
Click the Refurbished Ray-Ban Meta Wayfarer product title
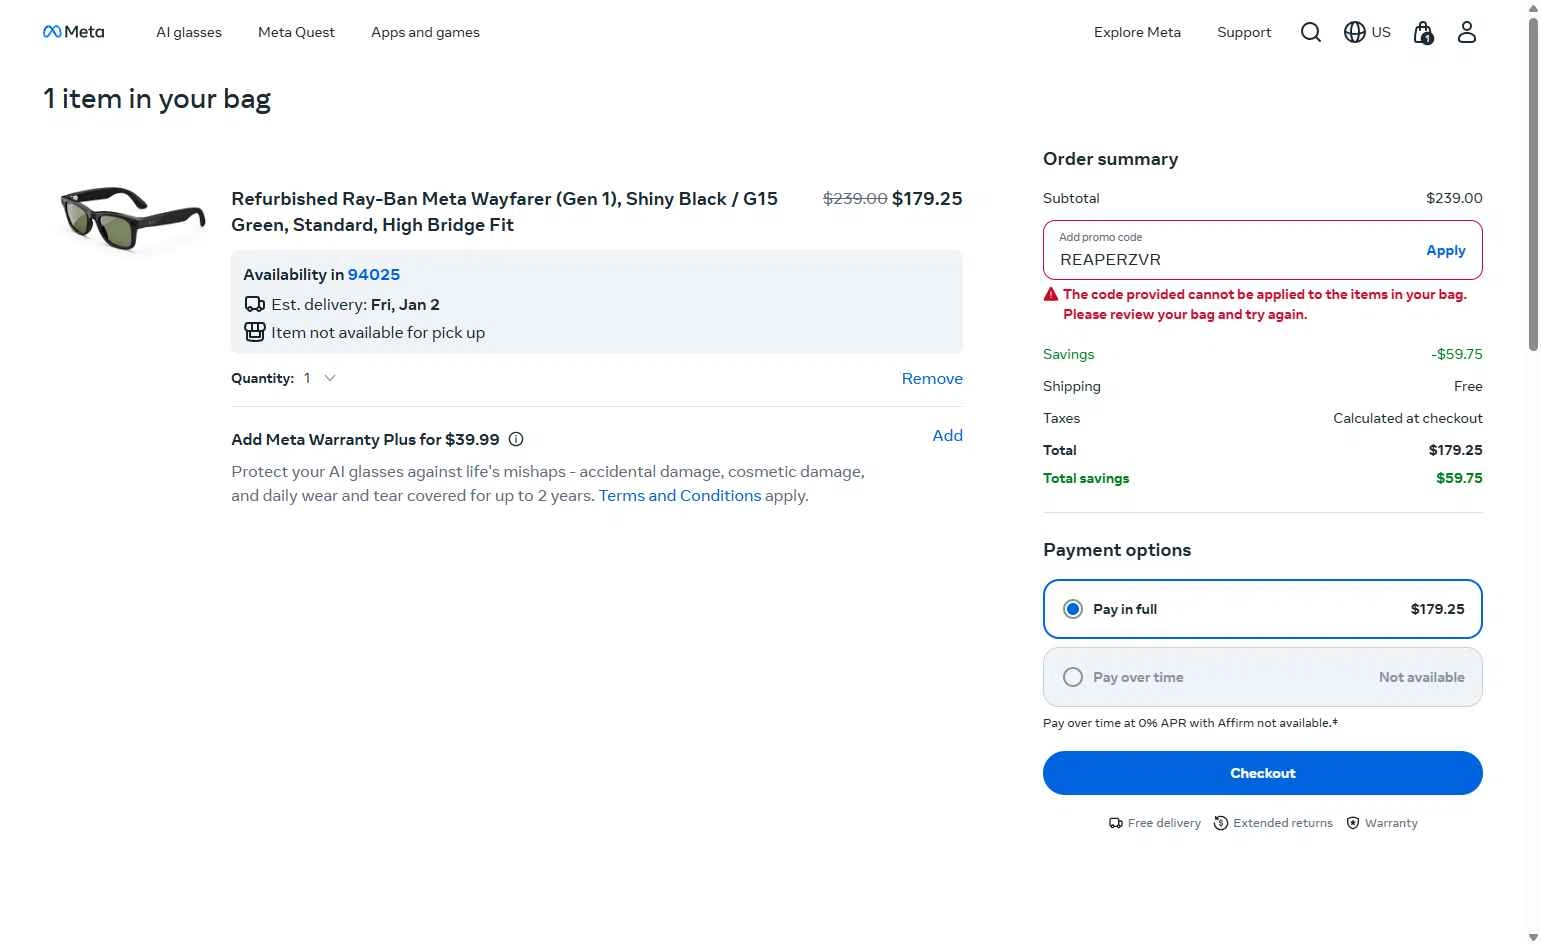505,212
